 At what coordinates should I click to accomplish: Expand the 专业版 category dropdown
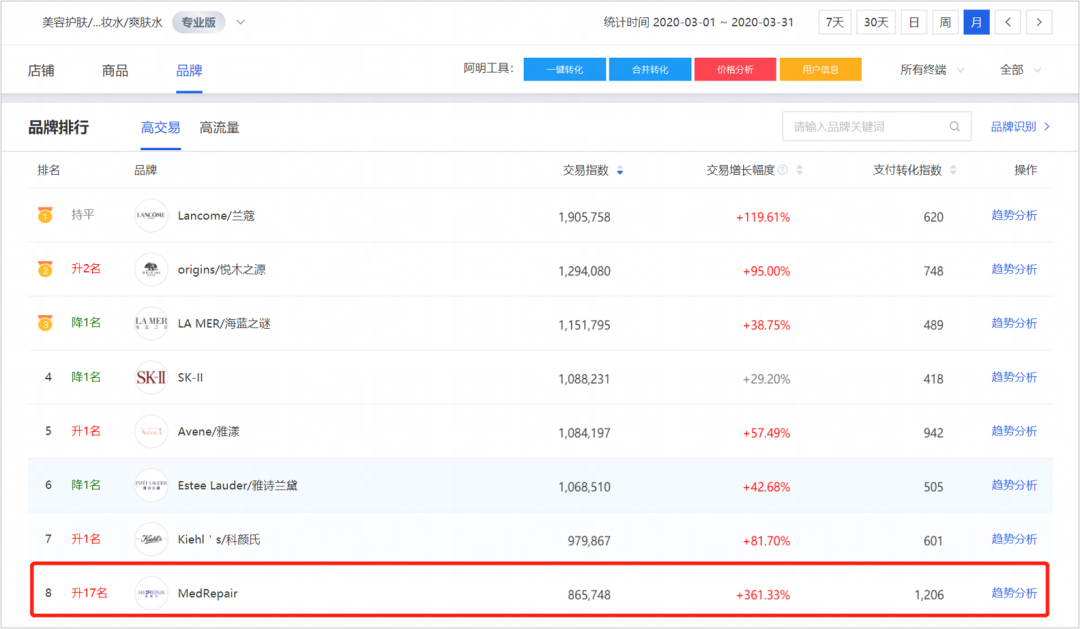tap(240, 22)
